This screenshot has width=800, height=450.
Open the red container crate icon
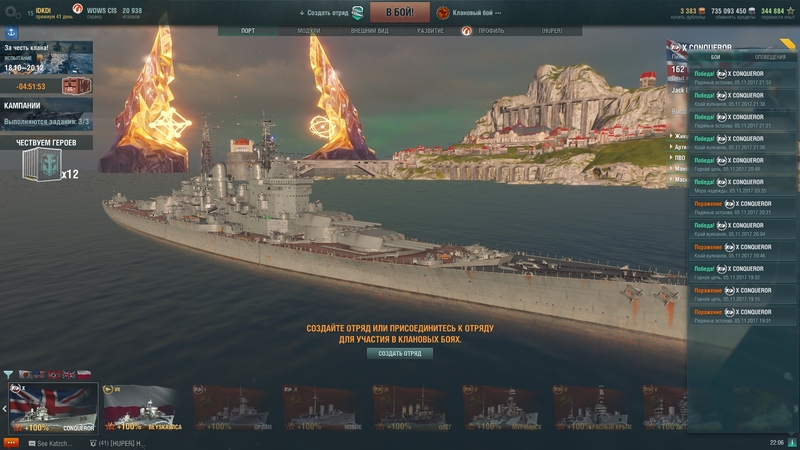click(x=77, y=86)
